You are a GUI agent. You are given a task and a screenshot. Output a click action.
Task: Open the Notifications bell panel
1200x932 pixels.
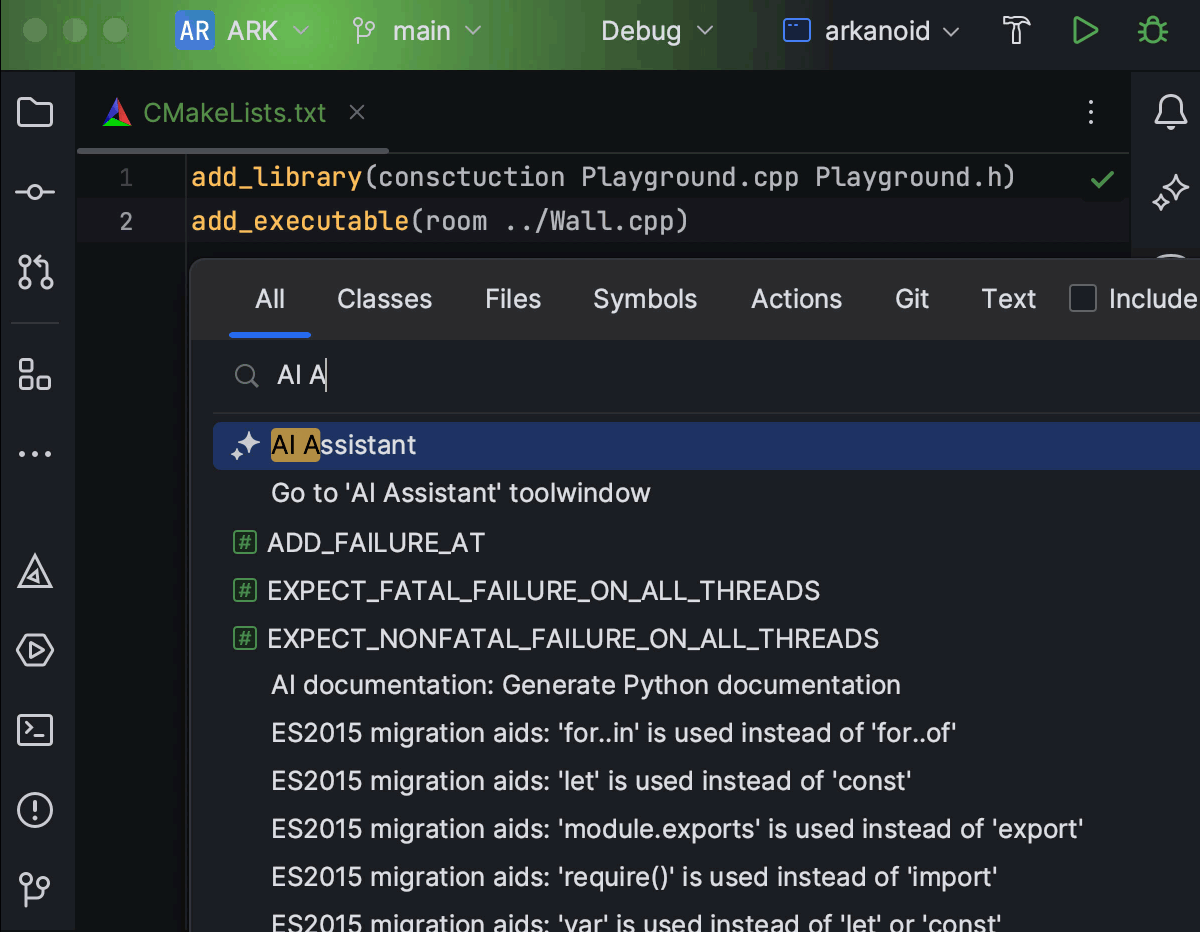click(x=1170, y=113)
